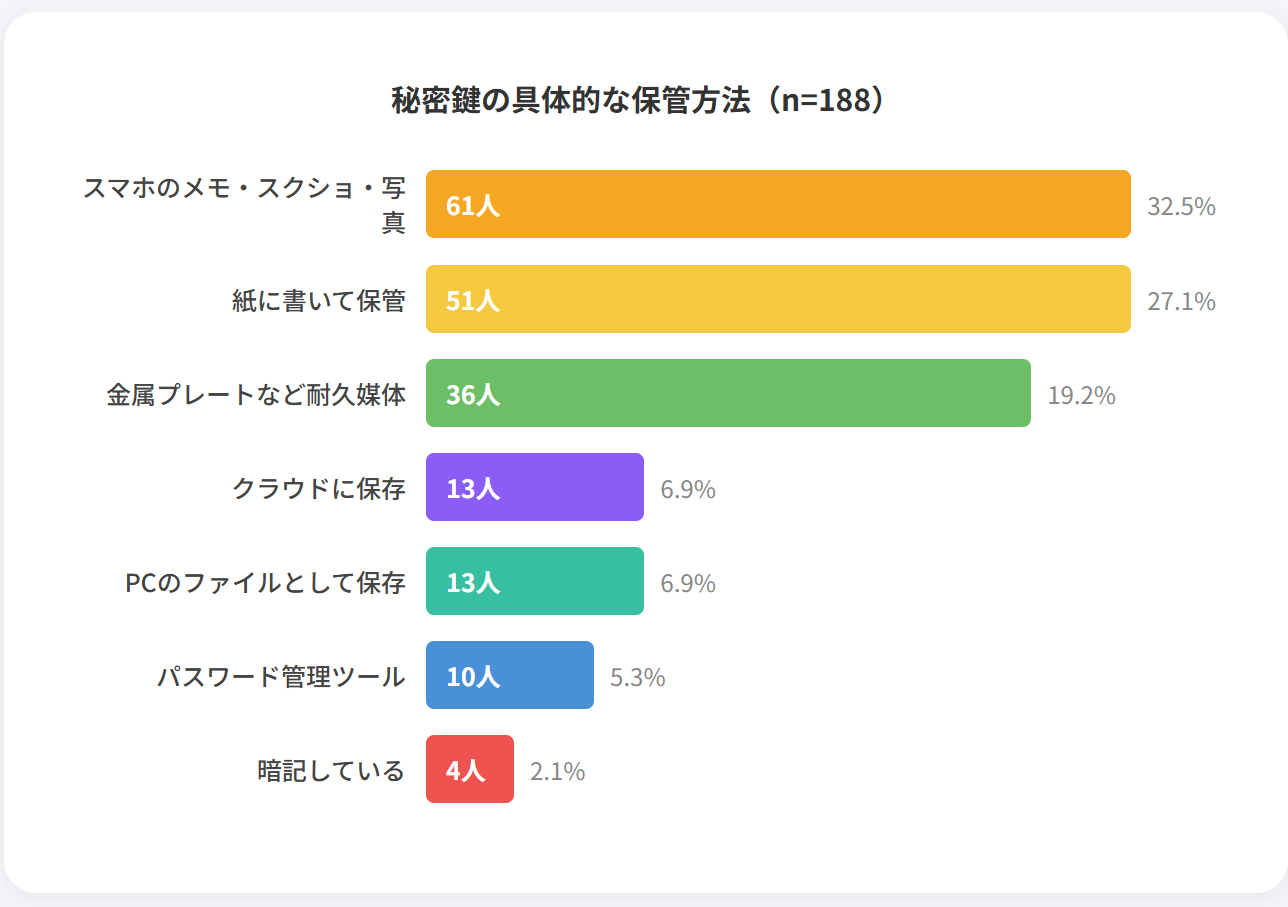Image resolution: width=1288 pixels, height=907 pixels.
Task: Click the orange 61人 bar
Action: tap(778, 204)
